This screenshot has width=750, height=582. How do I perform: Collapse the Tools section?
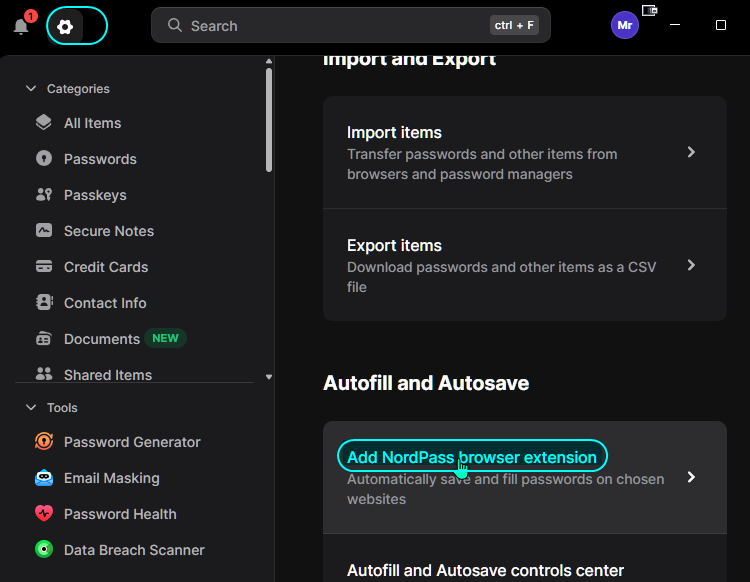(x=31, y=407)
